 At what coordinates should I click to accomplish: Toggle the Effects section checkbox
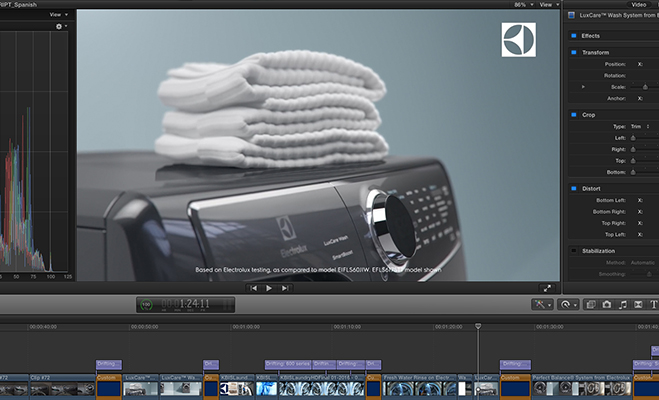(574, 36)
